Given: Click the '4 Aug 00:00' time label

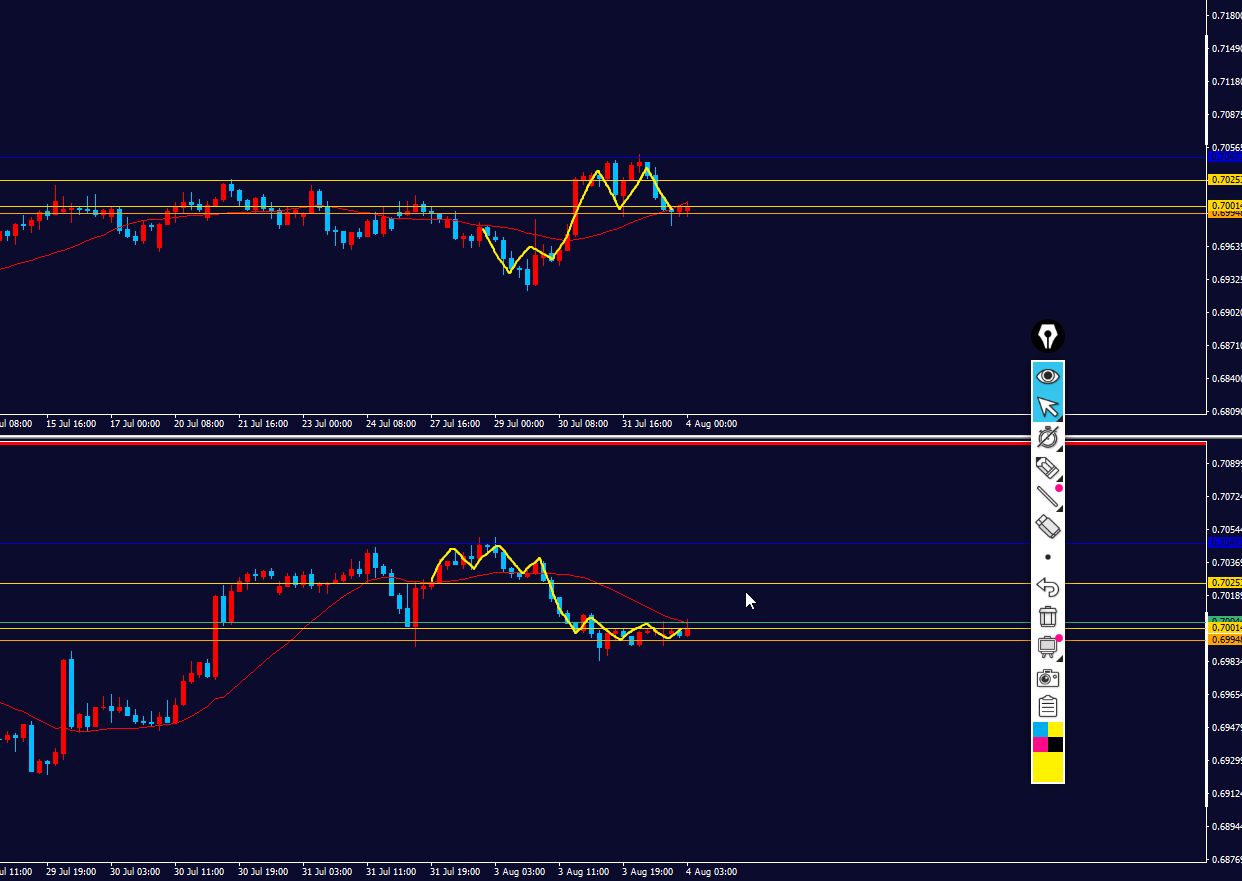Looking at the screenshot, I should click(x=711, y=424).
